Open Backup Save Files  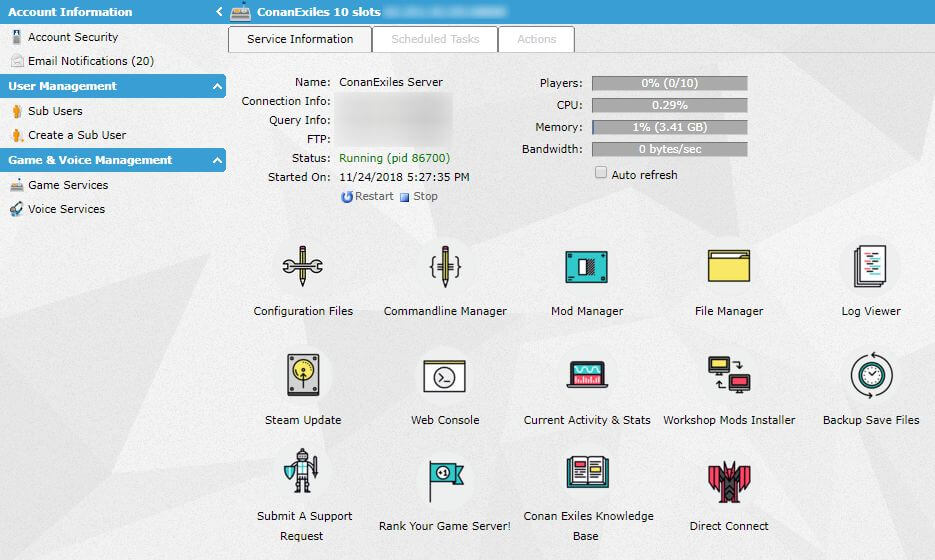pos(870,376)
